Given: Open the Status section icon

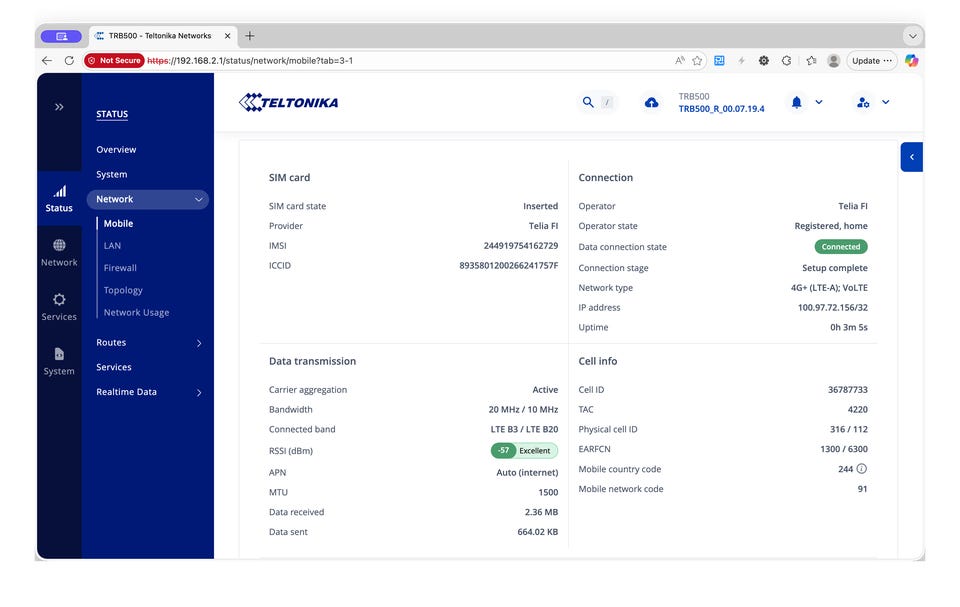Looking at the screenshot, I should [59, 199].
